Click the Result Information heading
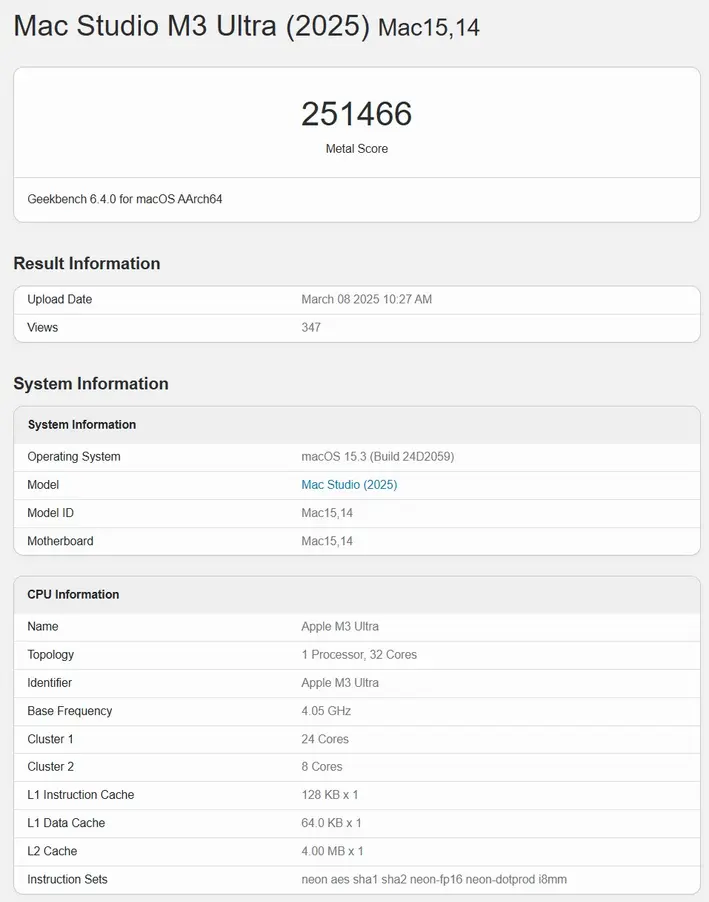This screenshot has height=902, width=709. point(87,263)
